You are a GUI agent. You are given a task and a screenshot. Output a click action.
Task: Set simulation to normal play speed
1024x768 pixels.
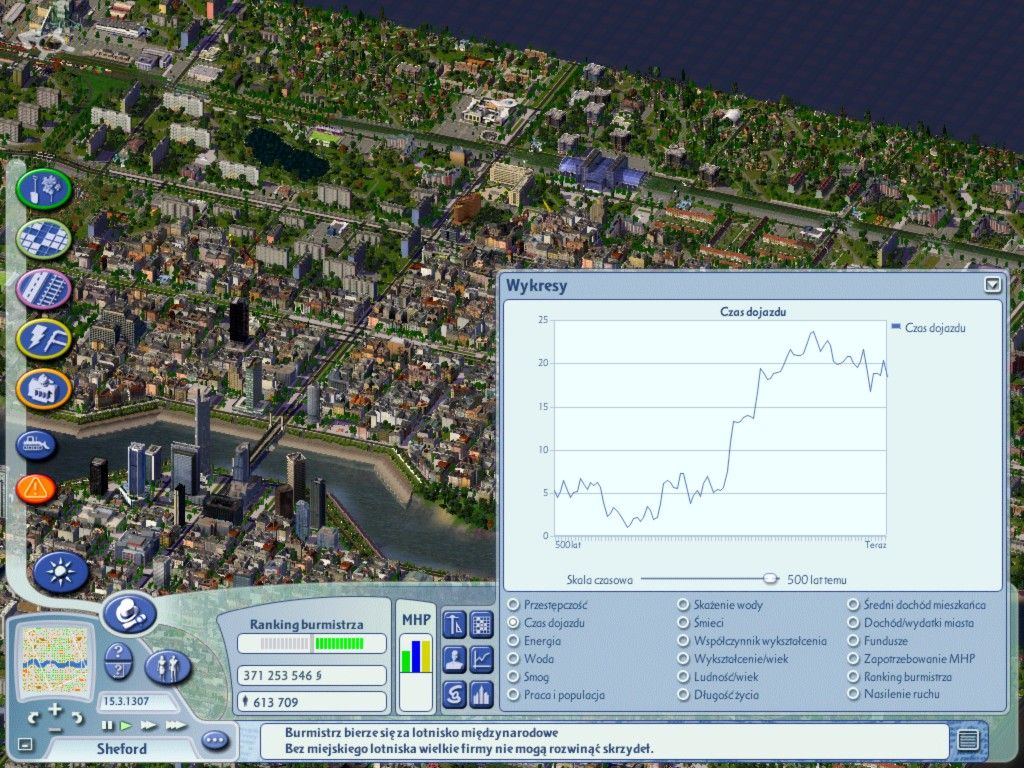(x=126, y=725)
